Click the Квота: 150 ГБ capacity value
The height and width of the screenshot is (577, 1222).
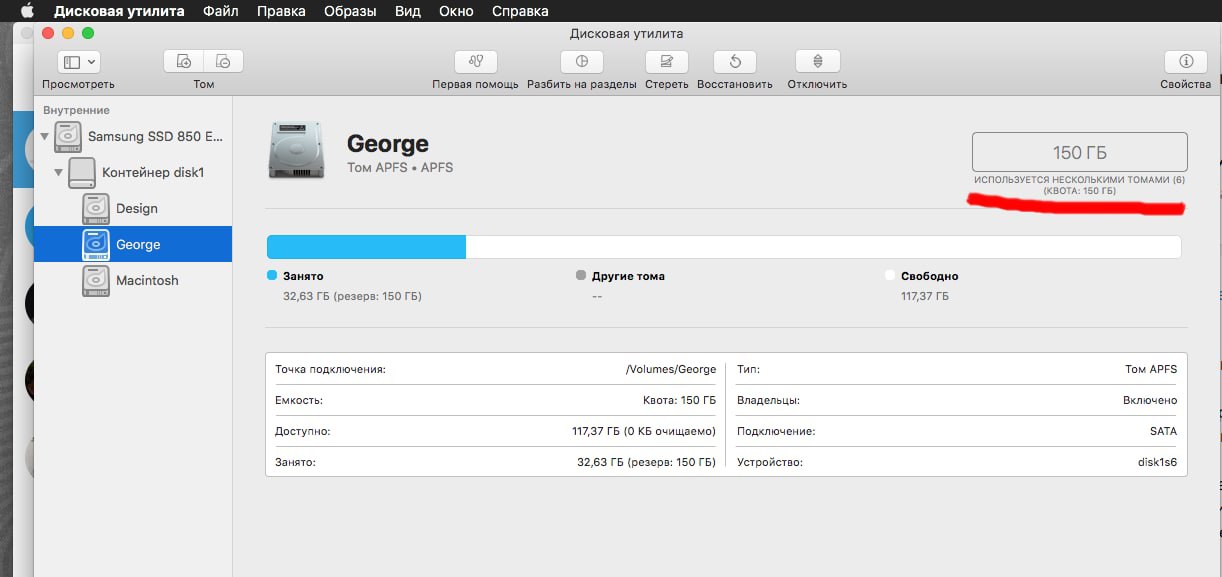tap(680, 400)
